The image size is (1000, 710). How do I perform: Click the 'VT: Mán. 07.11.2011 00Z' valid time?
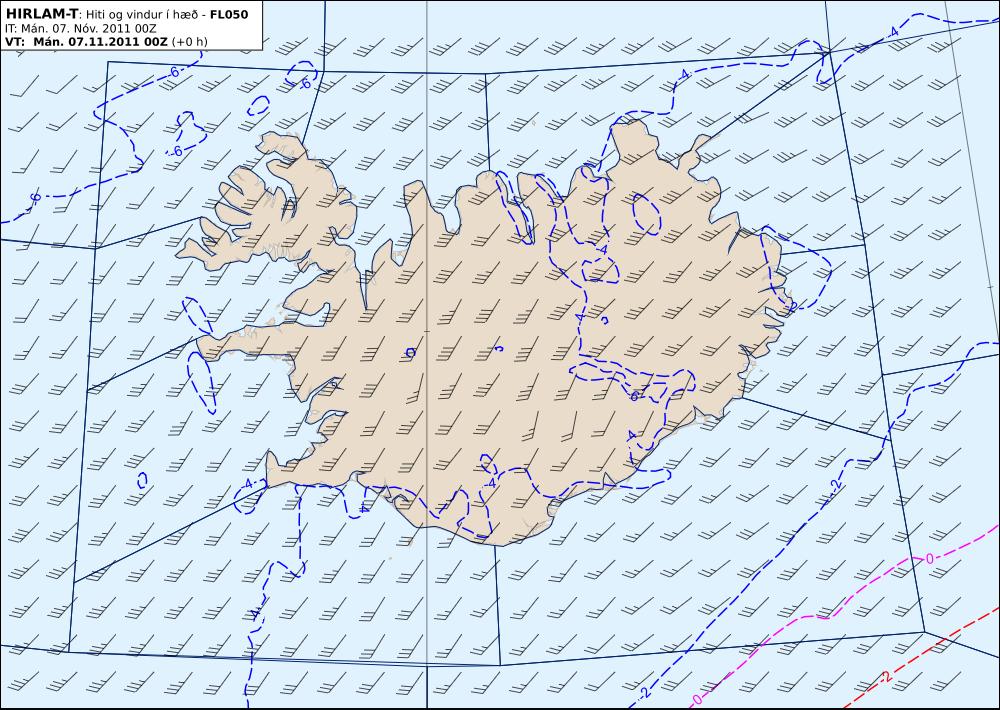pos(86,42)
